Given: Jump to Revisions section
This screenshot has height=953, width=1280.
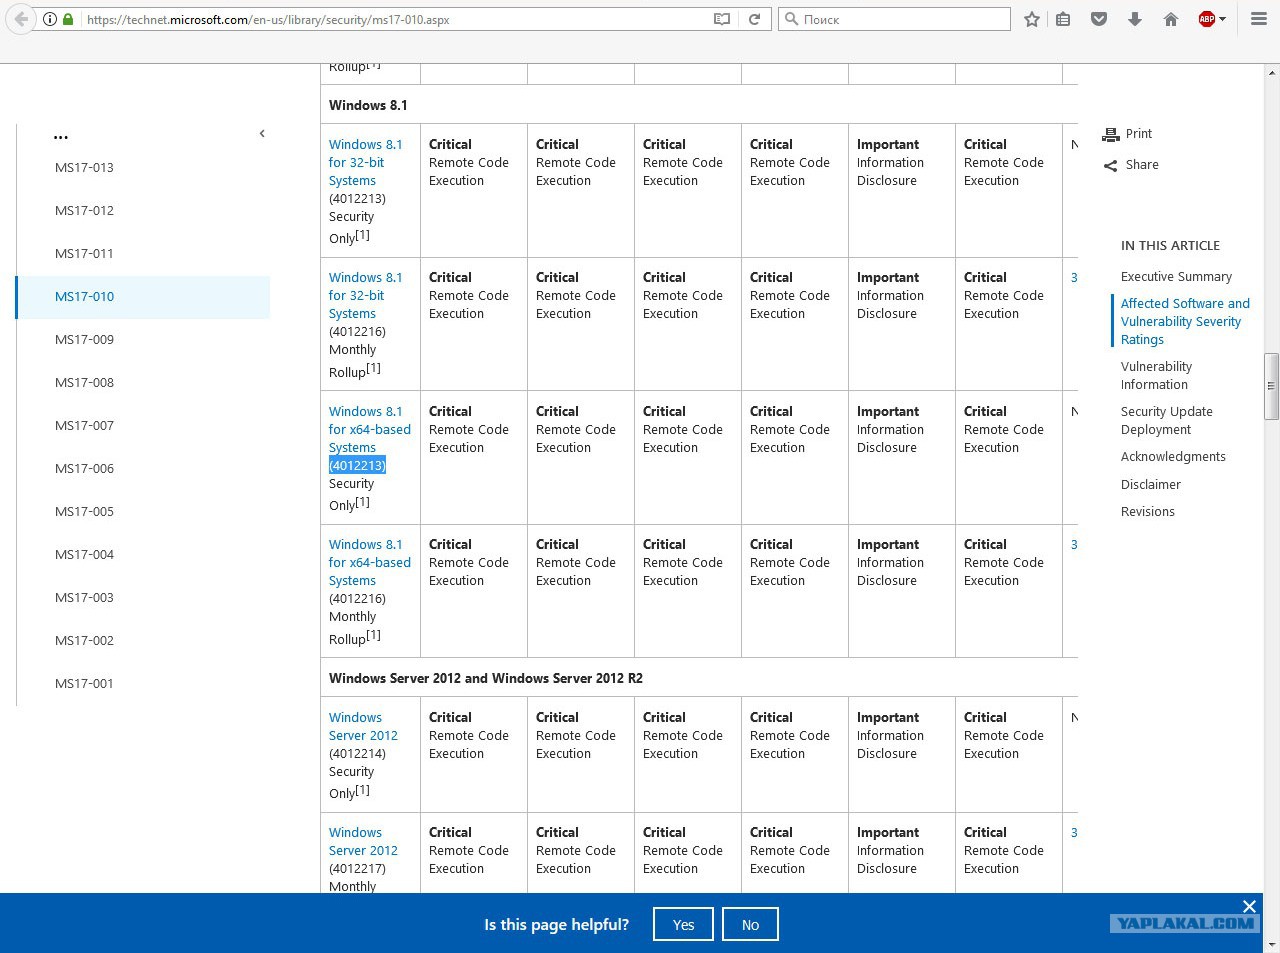Looking at the screenshot, I should click(1147, 512).
